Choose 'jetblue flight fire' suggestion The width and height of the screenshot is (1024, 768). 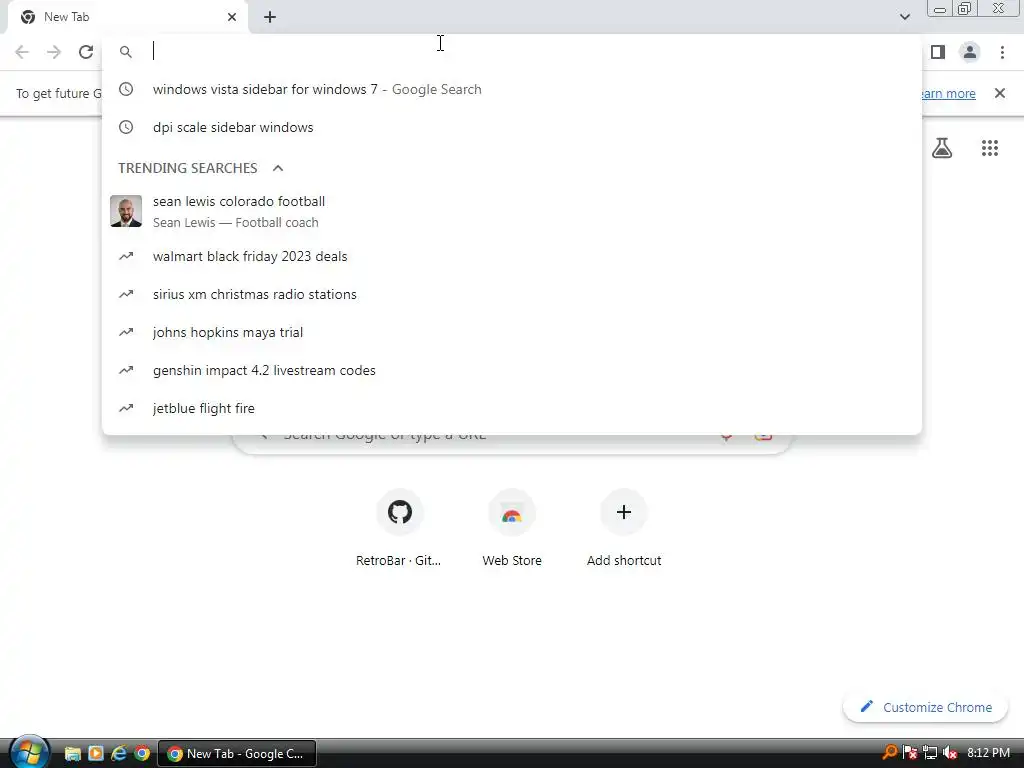point(511,408)
